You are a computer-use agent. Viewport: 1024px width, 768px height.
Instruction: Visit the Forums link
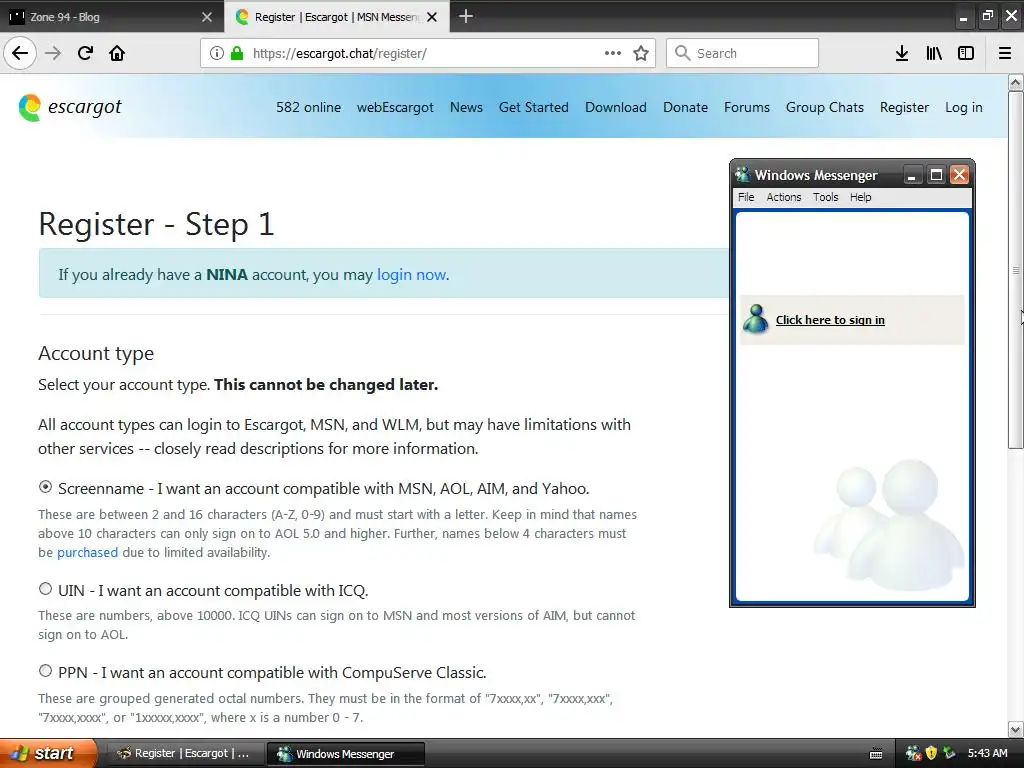pyautogui.click(x=746, y=107)
